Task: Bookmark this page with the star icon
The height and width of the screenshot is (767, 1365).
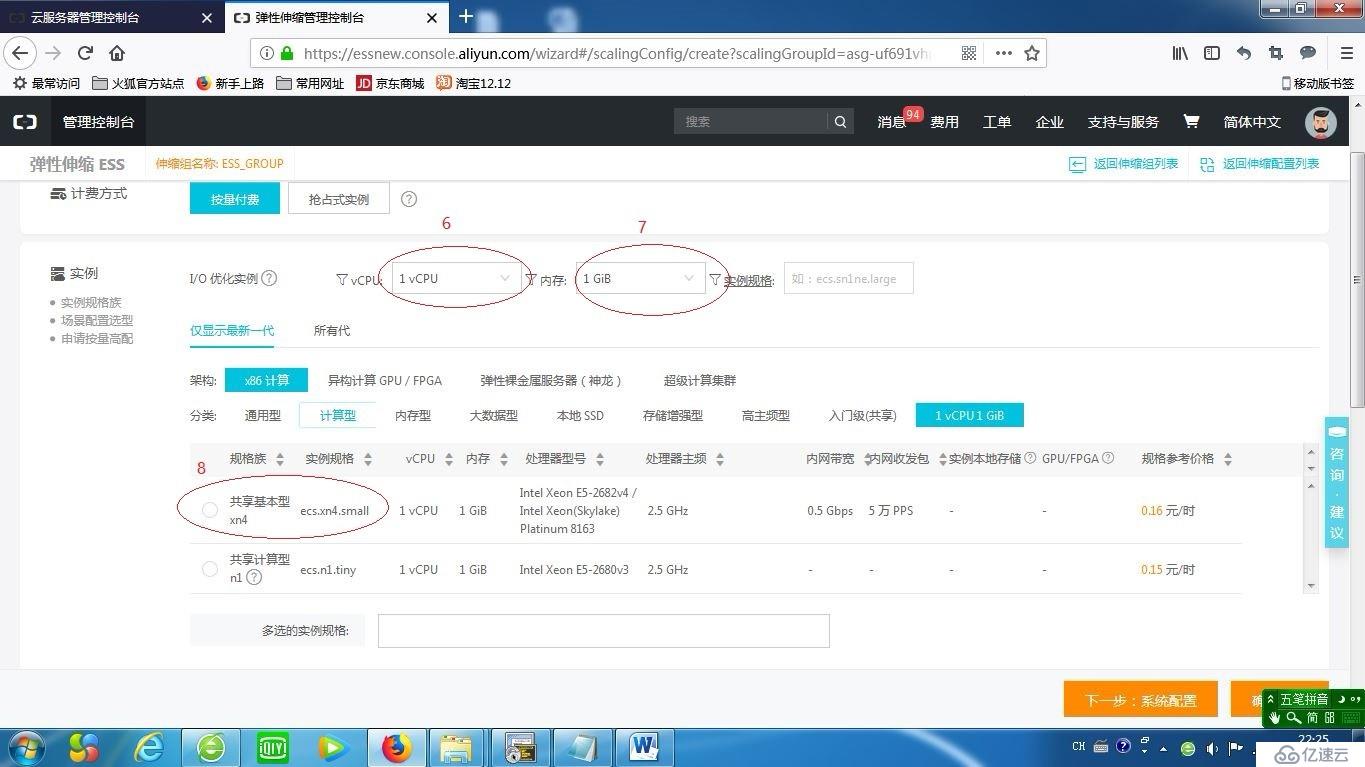Action: pos(1032,53)
